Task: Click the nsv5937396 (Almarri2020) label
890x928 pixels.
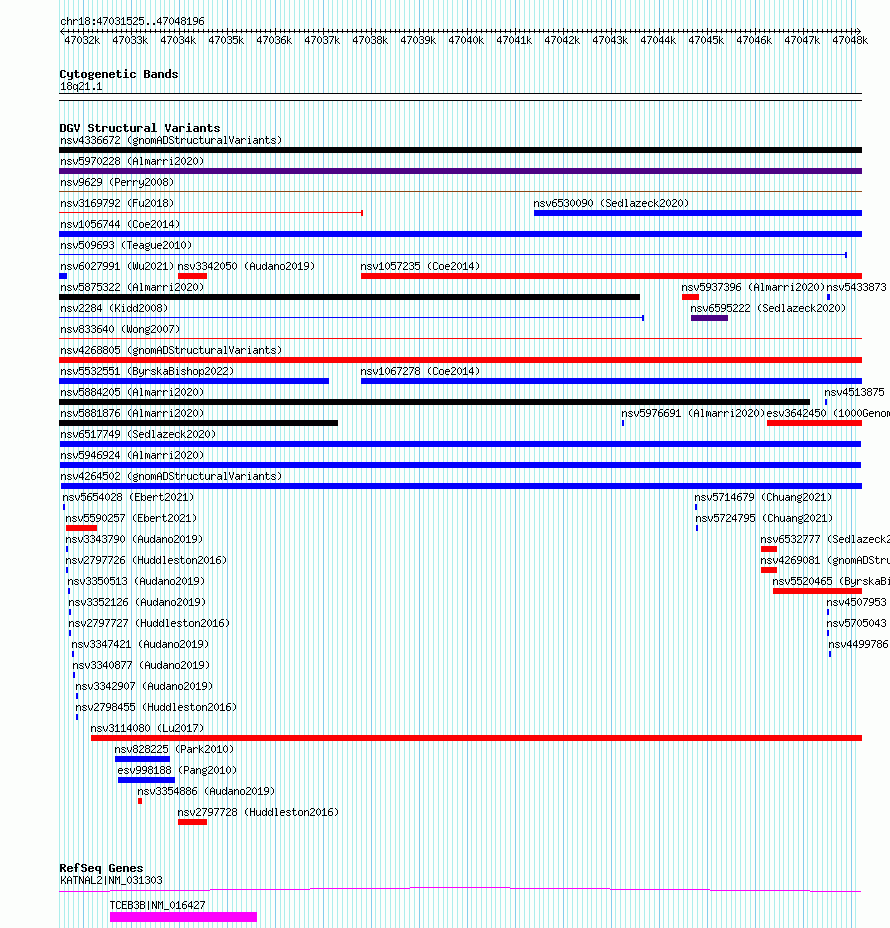Action: coord(753,287)
